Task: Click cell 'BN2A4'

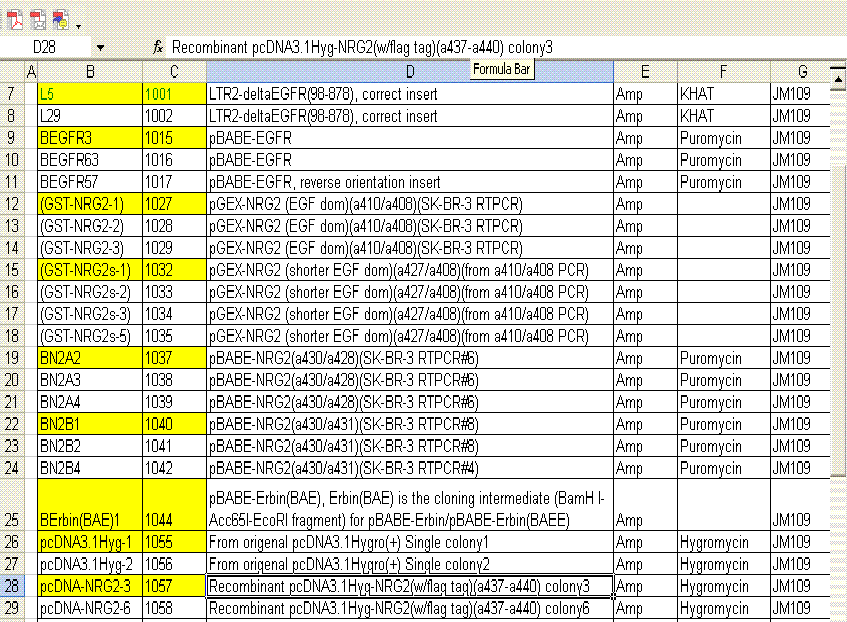Action: (90, 402)
